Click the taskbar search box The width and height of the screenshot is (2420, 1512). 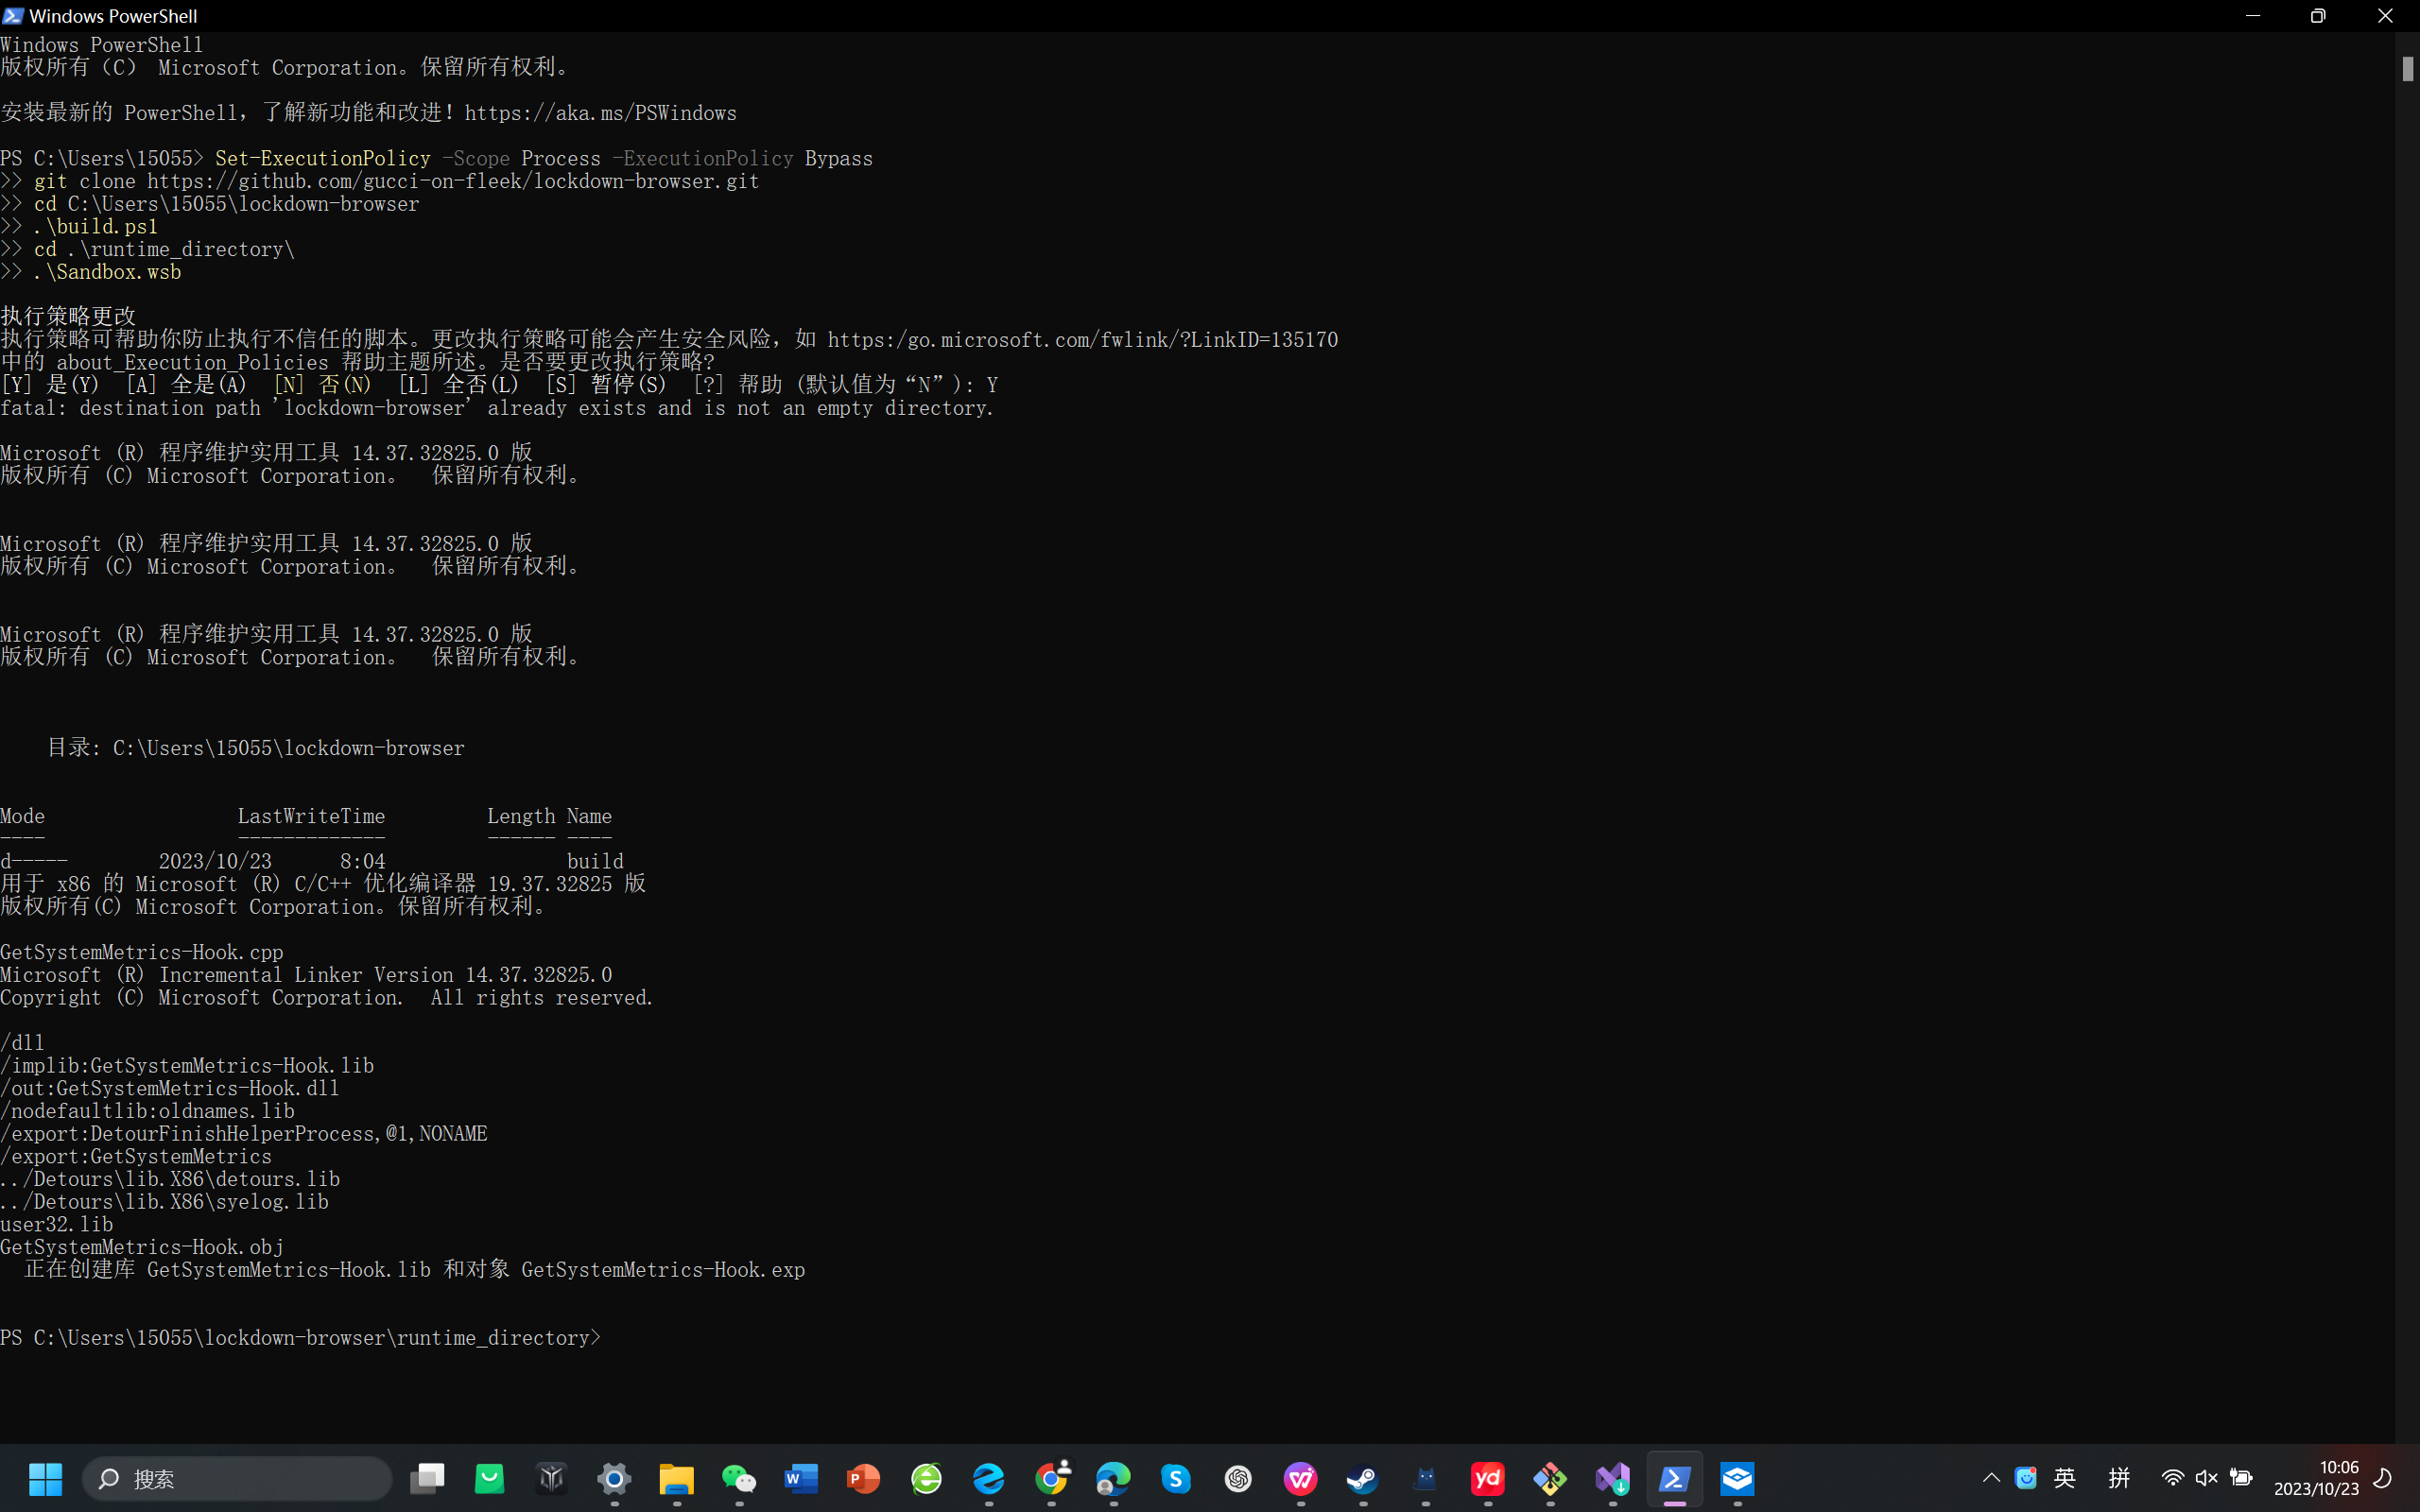[x=237, y=1480]
